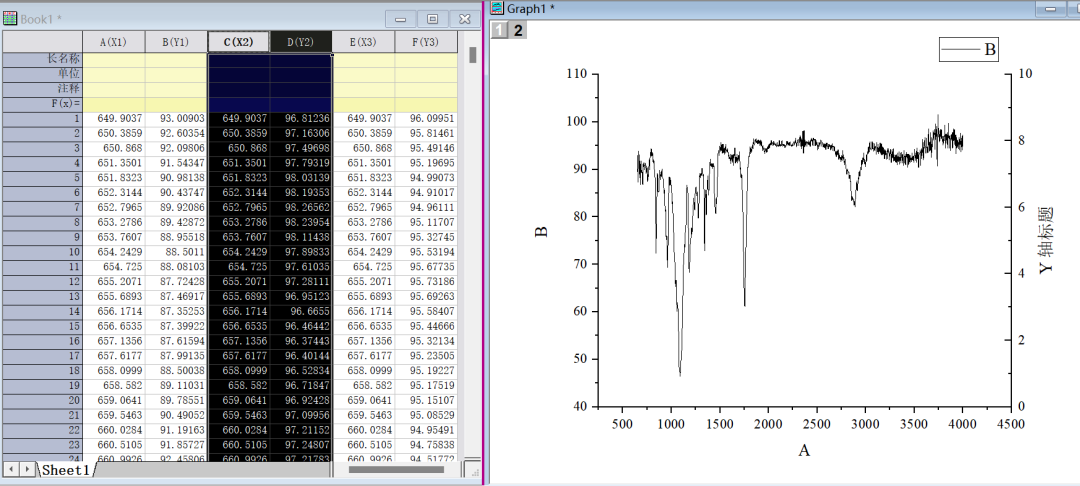Click the Book1 workbook window icon
Screen dimensions: 1080x486
(x=10, y=18)
